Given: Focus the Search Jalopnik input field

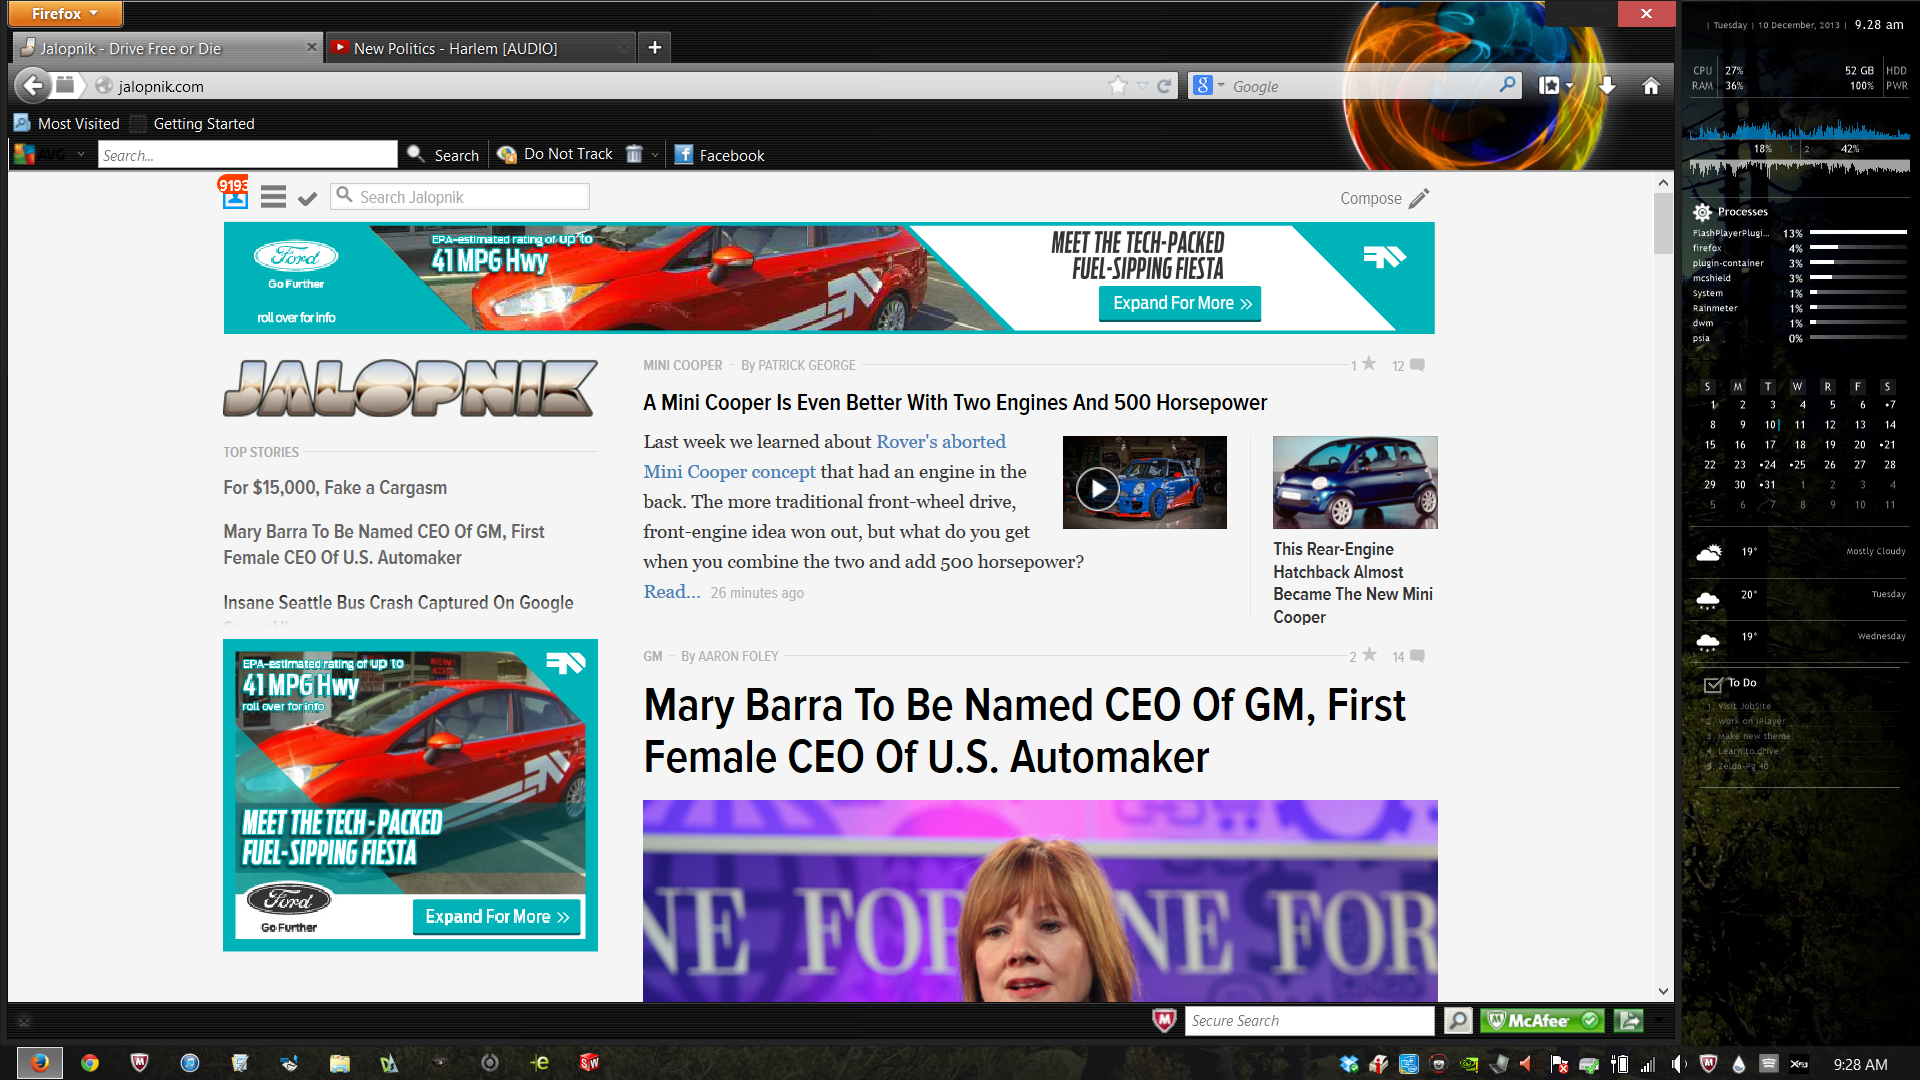Looking at the screenshot, I should (460, 197).
